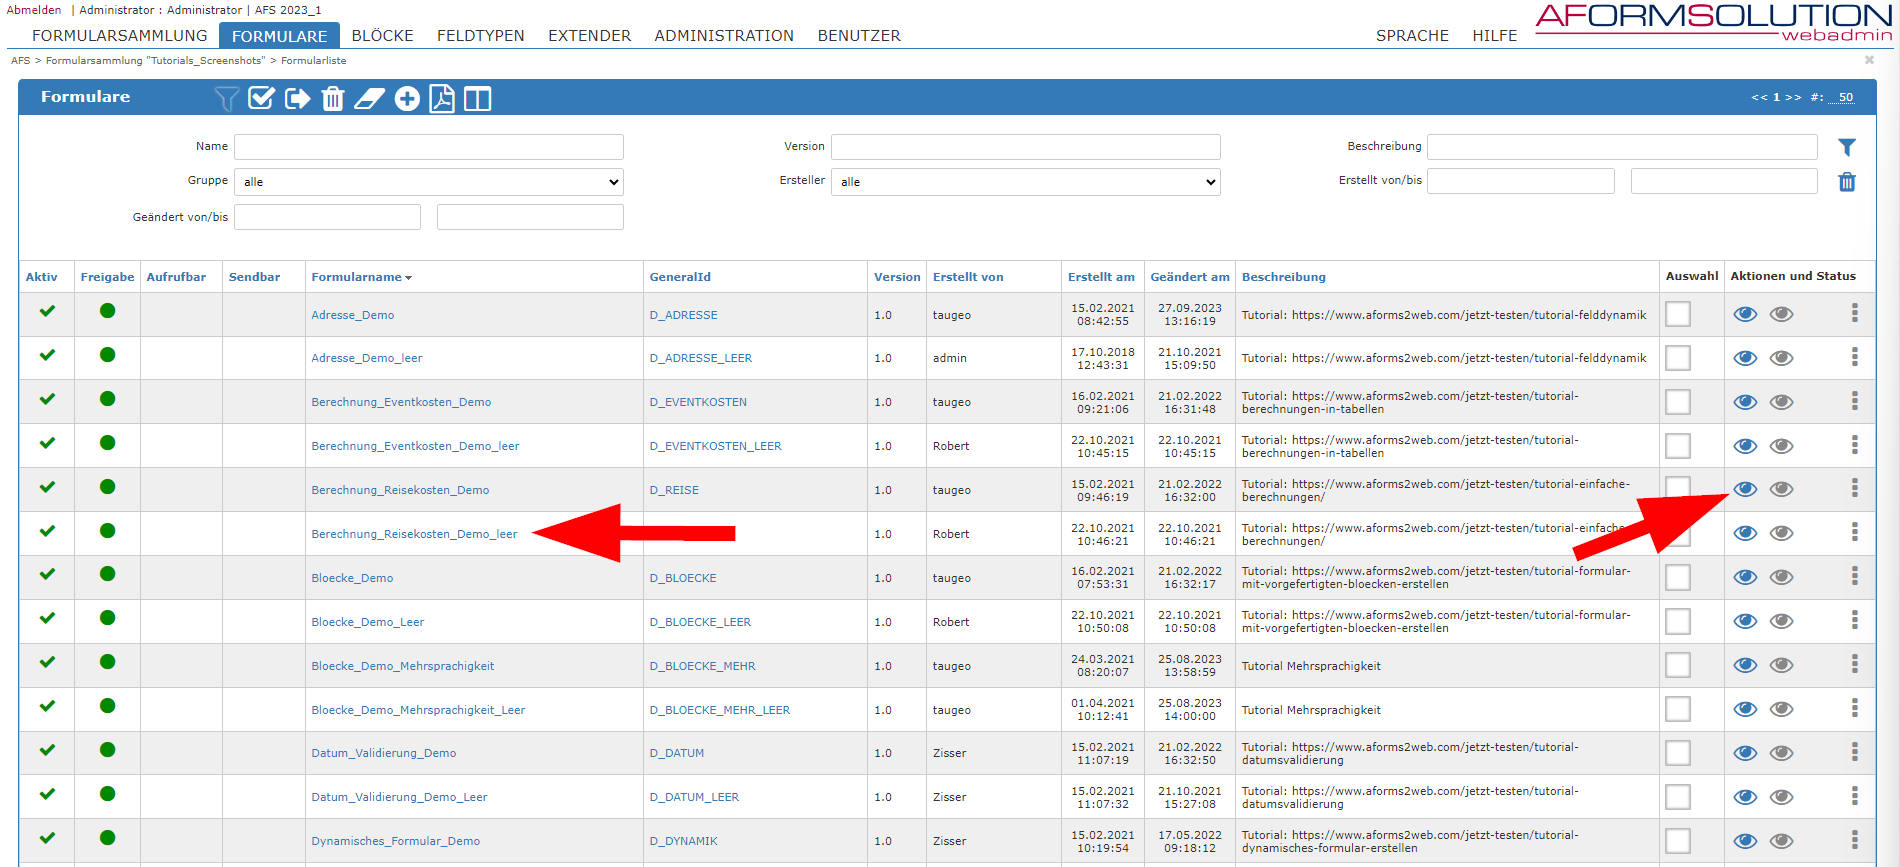Expand the Ersteller dropdown
This screenshot has height=867, width=1900.
1025,182
